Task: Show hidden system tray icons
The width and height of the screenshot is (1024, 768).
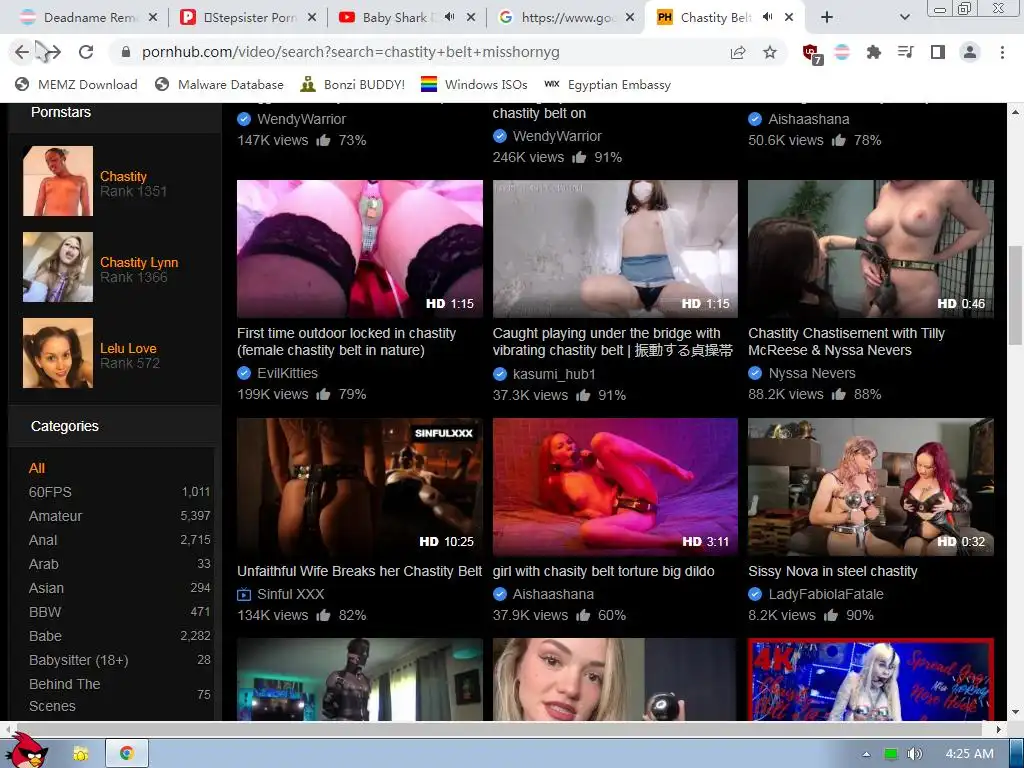Action: pyautogui.click(x=866, y=754)
